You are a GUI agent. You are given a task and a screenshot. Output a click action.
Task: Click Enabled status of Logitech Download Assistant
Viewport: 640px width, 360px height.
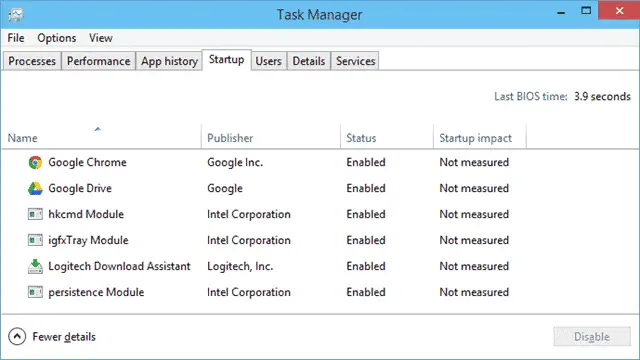pyautogui.click(x=366, y=266)
